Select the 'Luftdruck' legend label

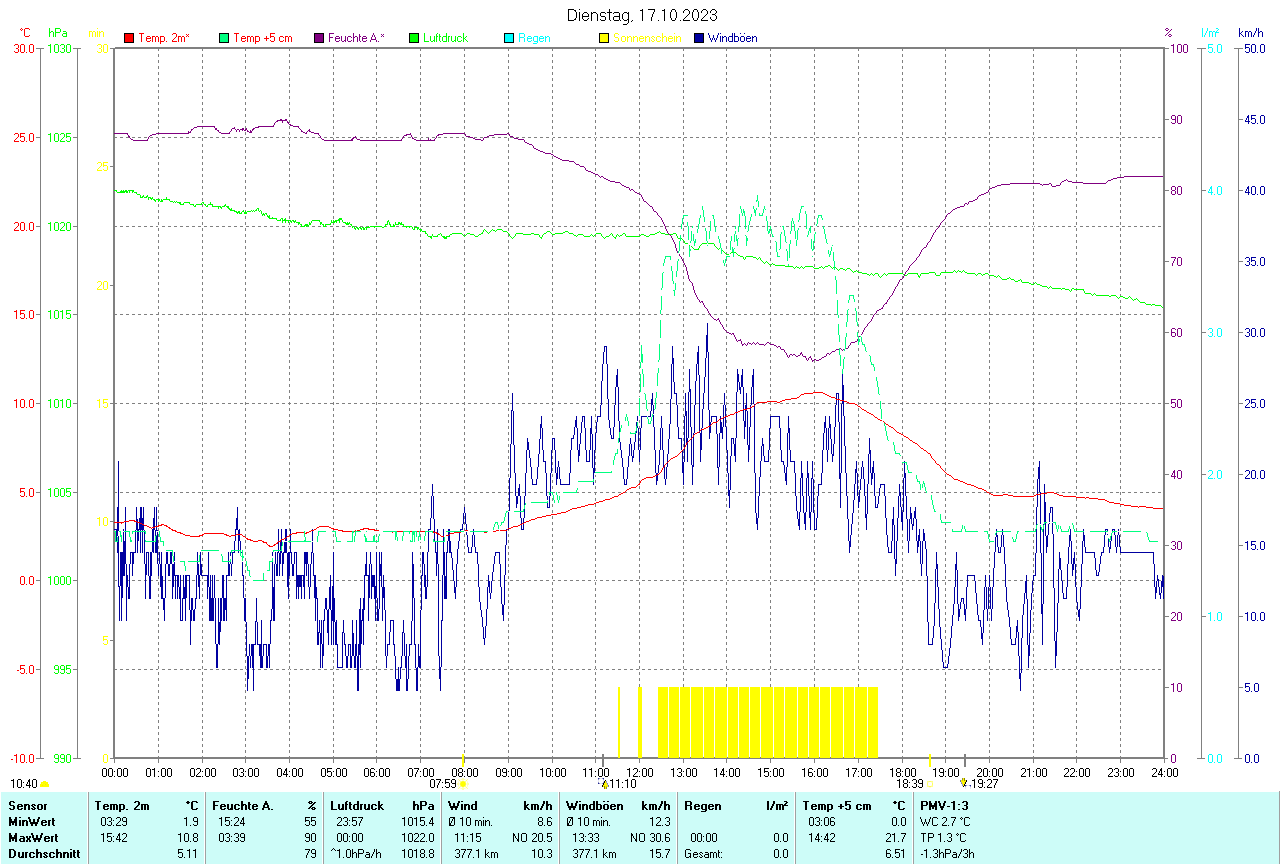(445, 38)
